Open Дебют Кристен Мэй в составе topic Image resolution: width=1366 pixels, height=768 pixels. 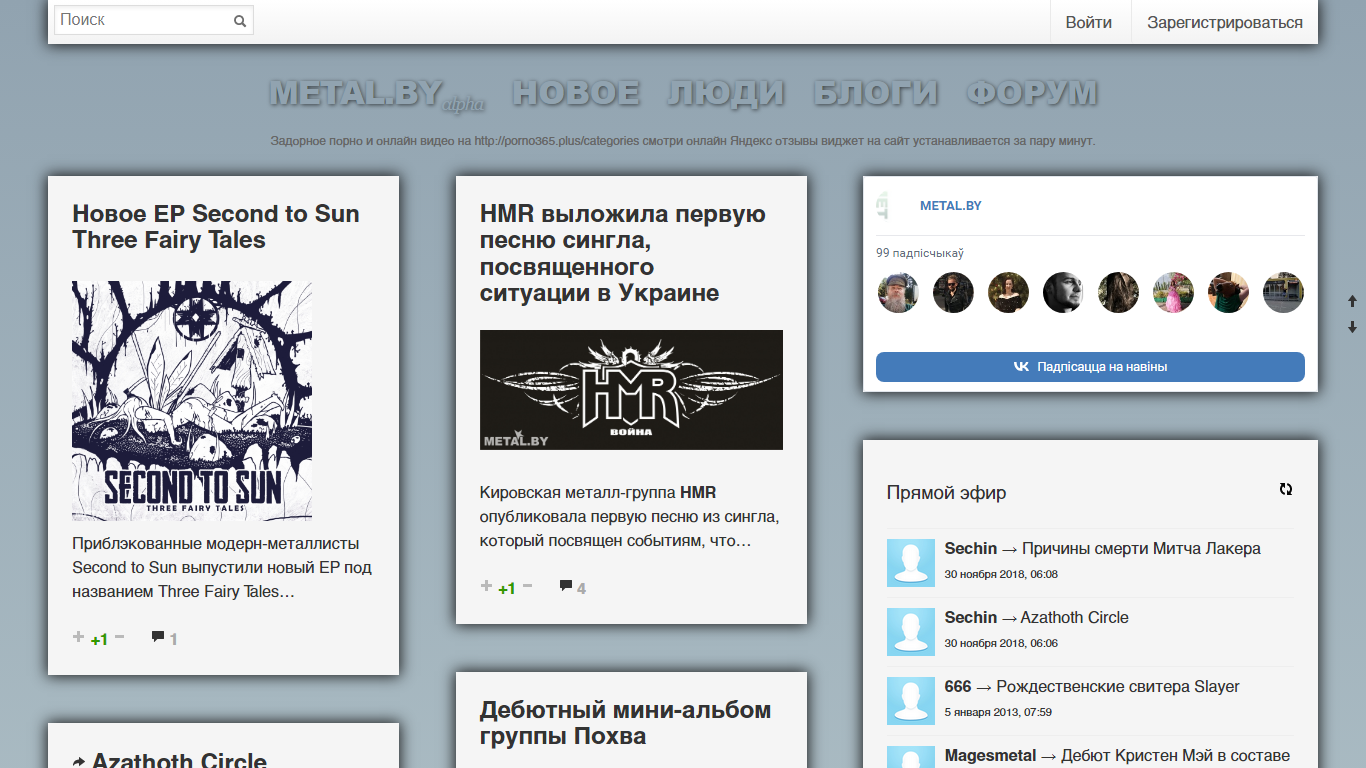click(x=1175, y=755)
